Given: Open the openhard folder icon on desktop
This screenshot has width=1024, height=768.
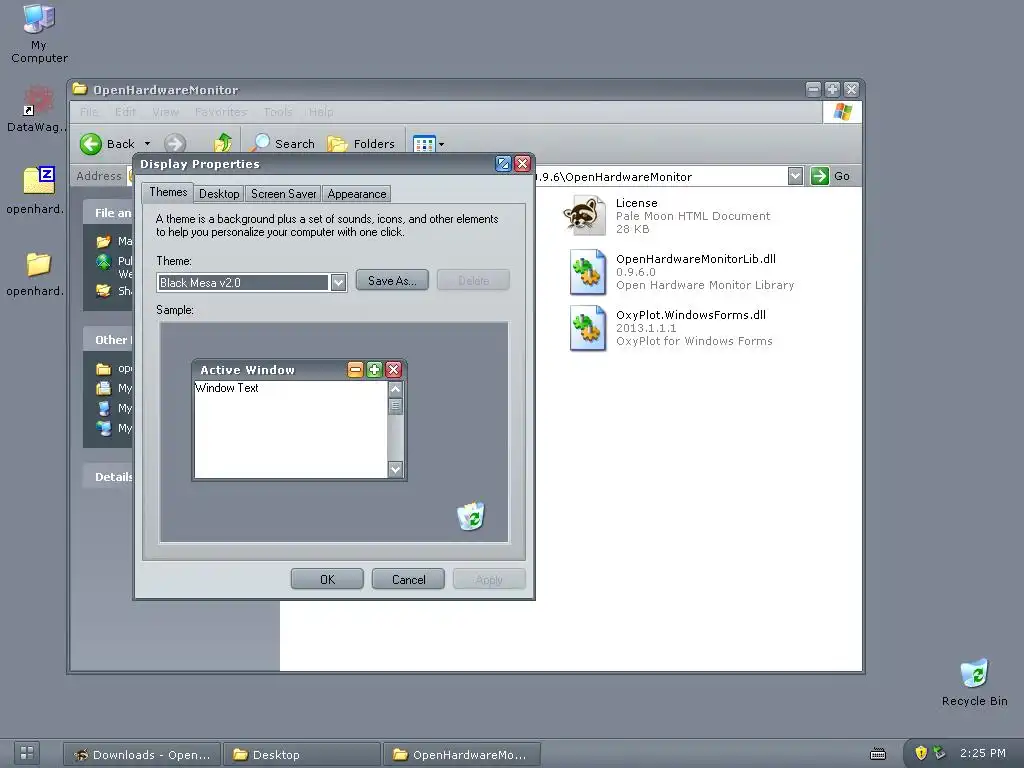Looking at the screenshot, I should click(x=39, y=264).
